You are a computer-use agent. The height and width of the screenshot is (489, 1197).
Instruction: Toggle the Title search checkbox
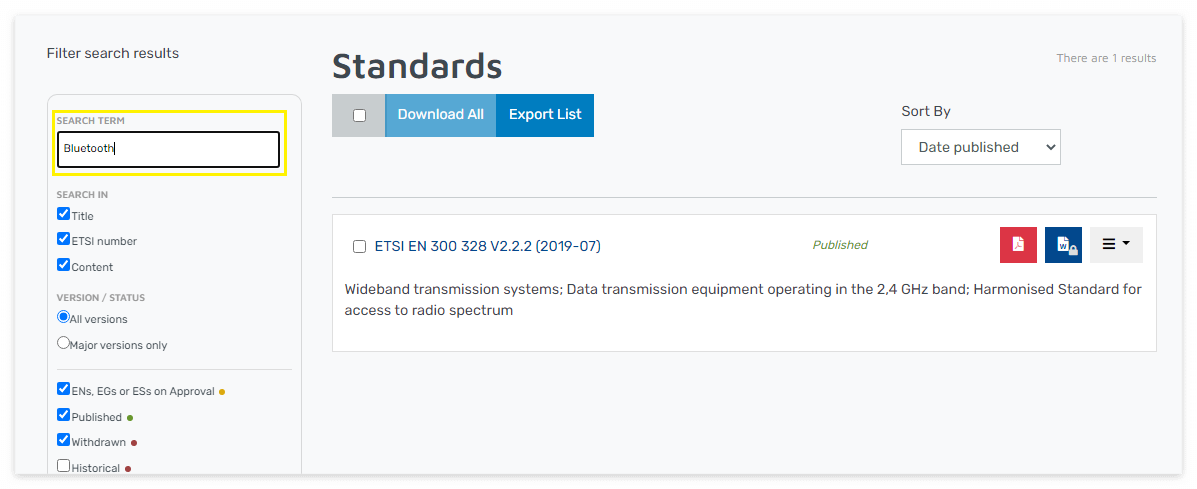point(63,214)
